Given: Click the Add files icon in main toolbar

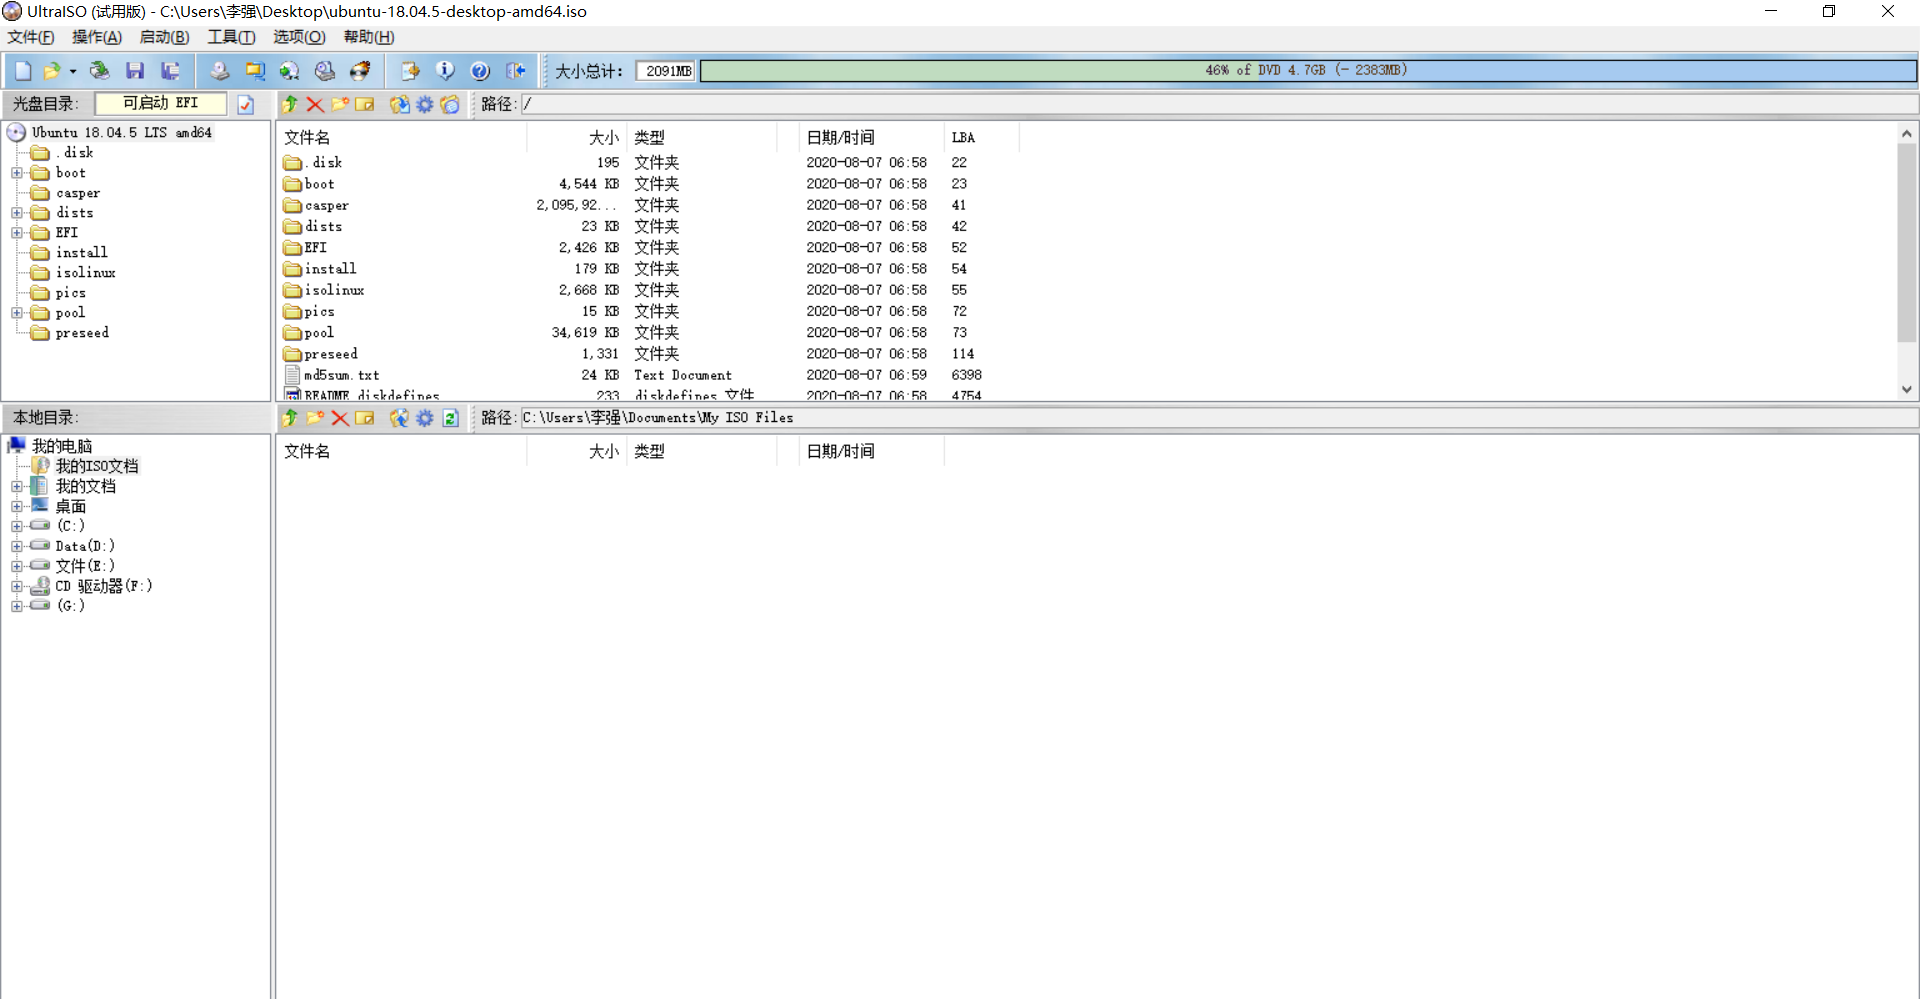Looking at the screenshot, I should click(x=410, y=71).
